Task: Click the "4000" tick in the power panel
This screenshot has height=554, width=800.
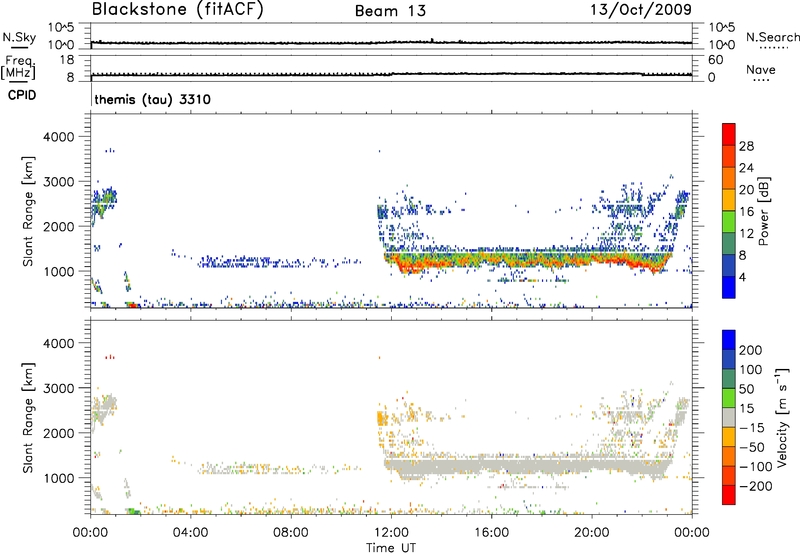Action: (x=58, y=137)
